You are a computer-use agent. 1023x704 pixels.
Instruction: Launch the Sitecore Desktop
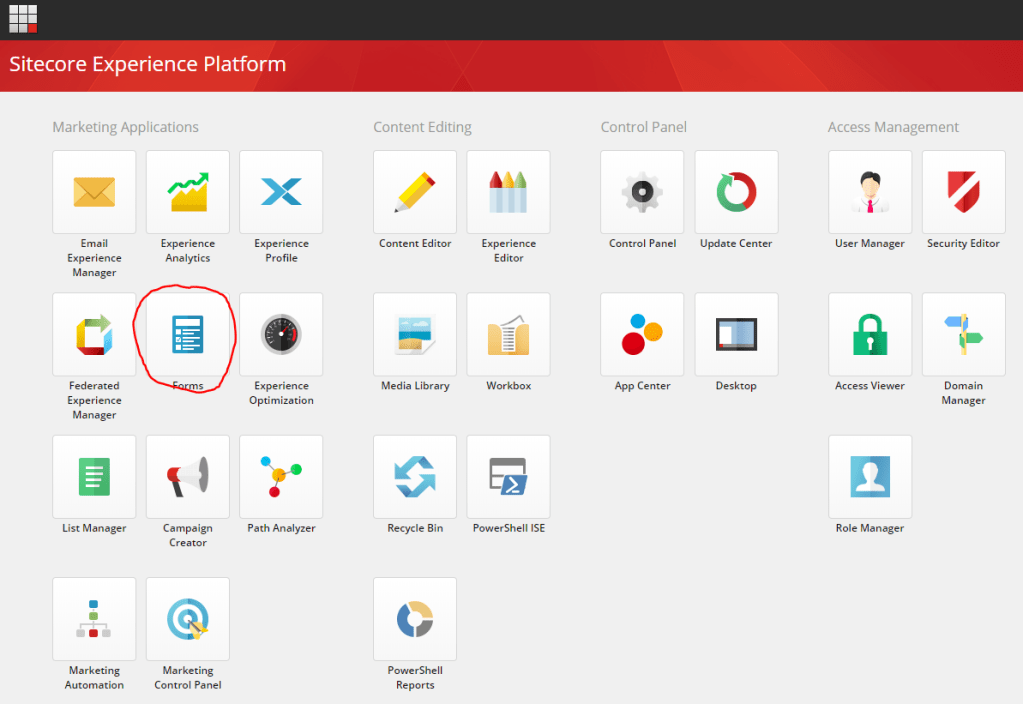tap(736, 335)
